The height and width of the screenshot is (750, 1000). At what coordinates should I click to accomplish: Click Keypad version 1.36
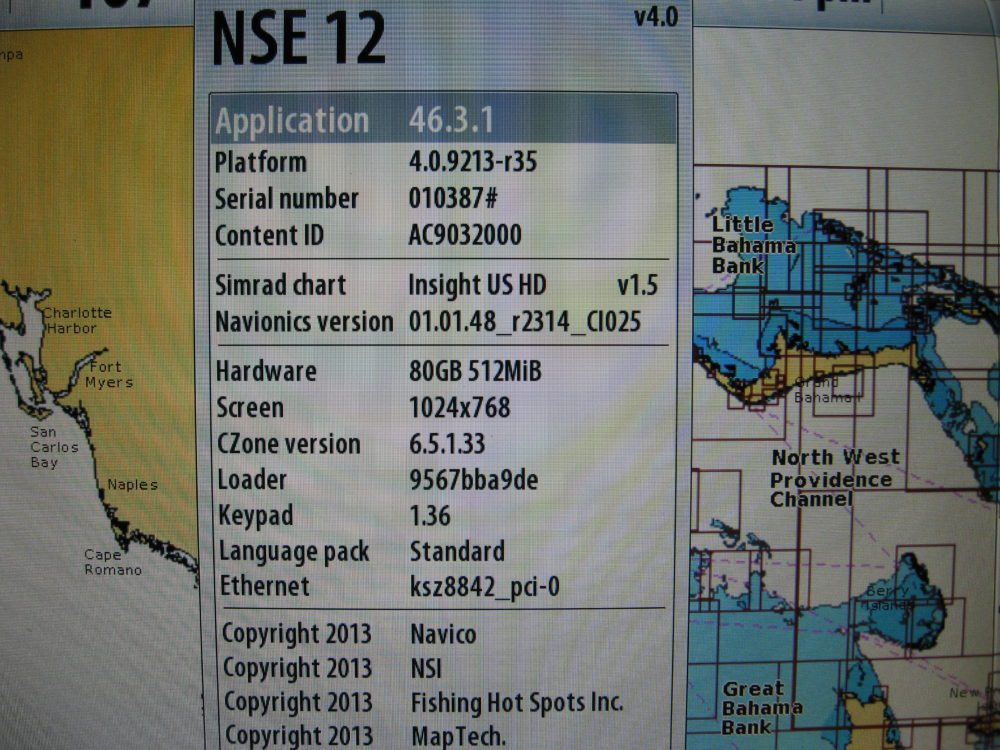pyautogui.click(x=430, y=515)
